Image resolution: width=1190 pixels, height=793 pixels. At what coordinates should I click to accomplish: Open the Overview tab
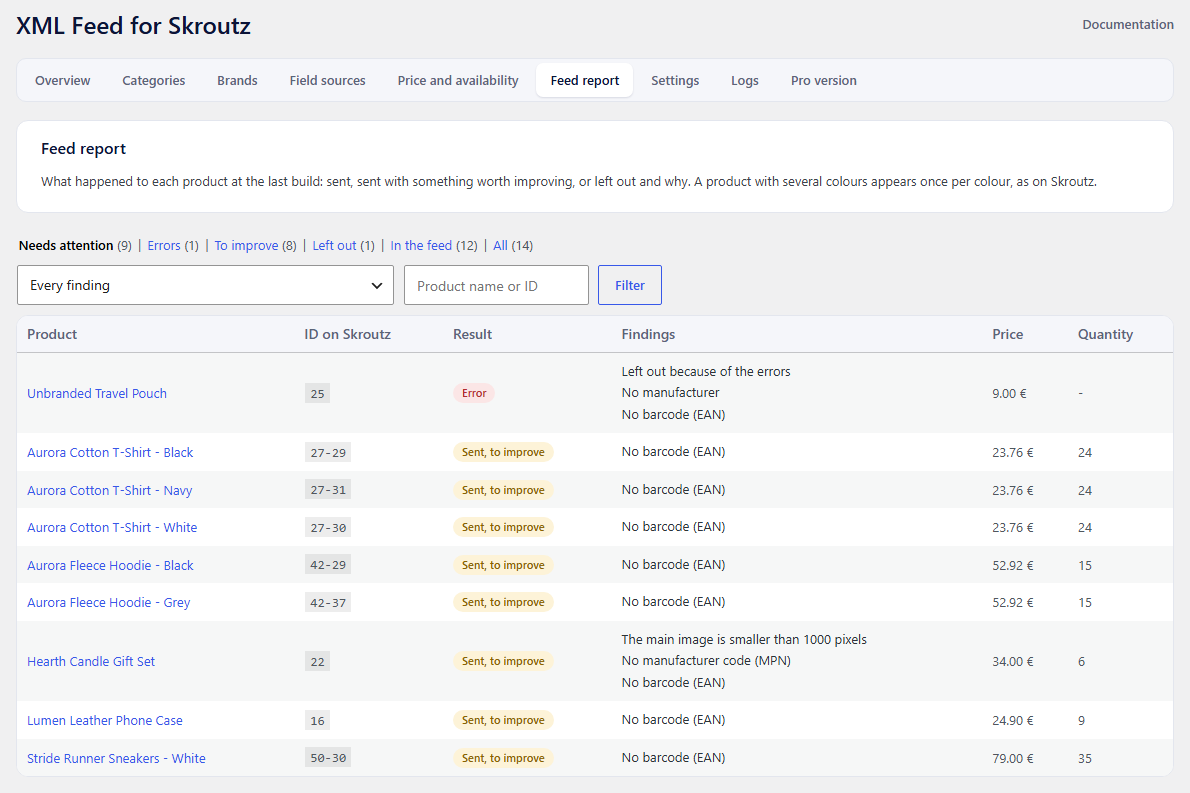62,80
